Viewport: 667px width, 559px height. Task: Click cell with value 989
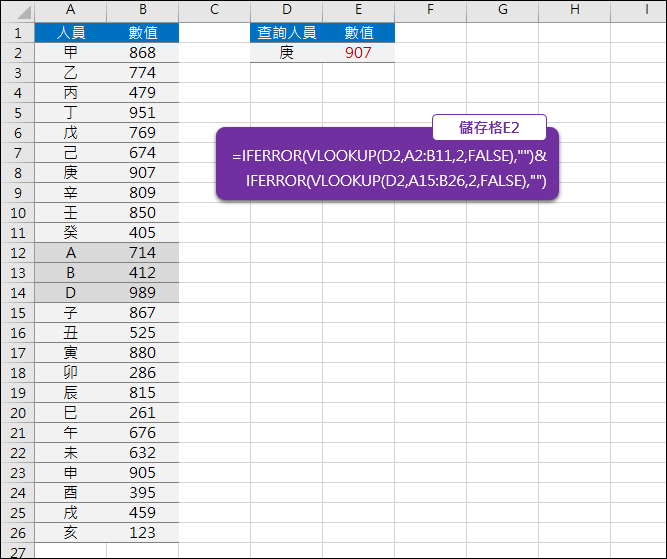click(143, 293)
